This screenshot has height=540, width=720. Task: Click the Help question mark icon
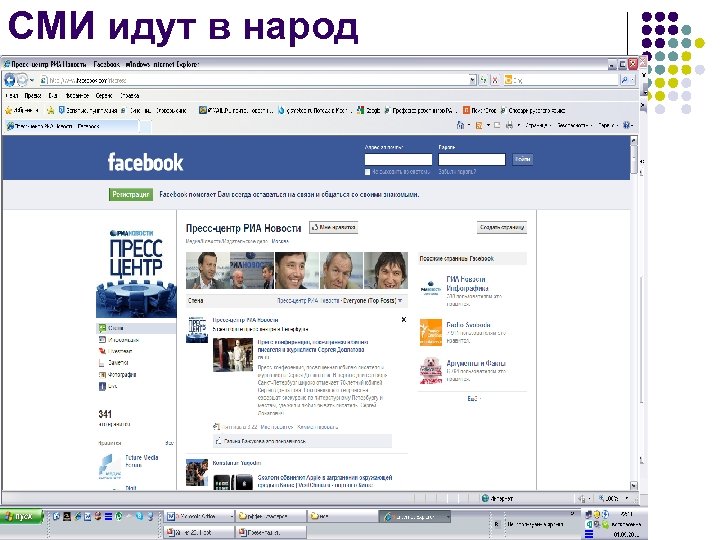626,125
